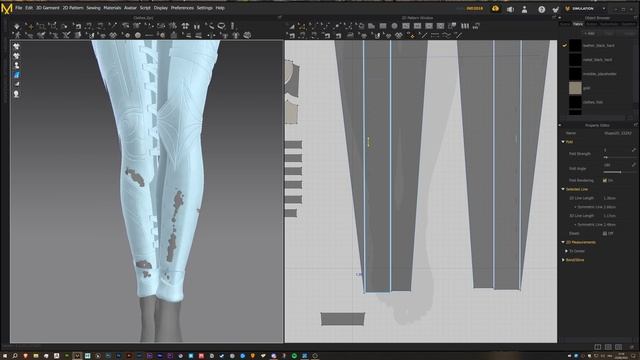The image size is (640, 360).
Task: Collapse the 2D Measurements section
Action: [x=563, y=242]
